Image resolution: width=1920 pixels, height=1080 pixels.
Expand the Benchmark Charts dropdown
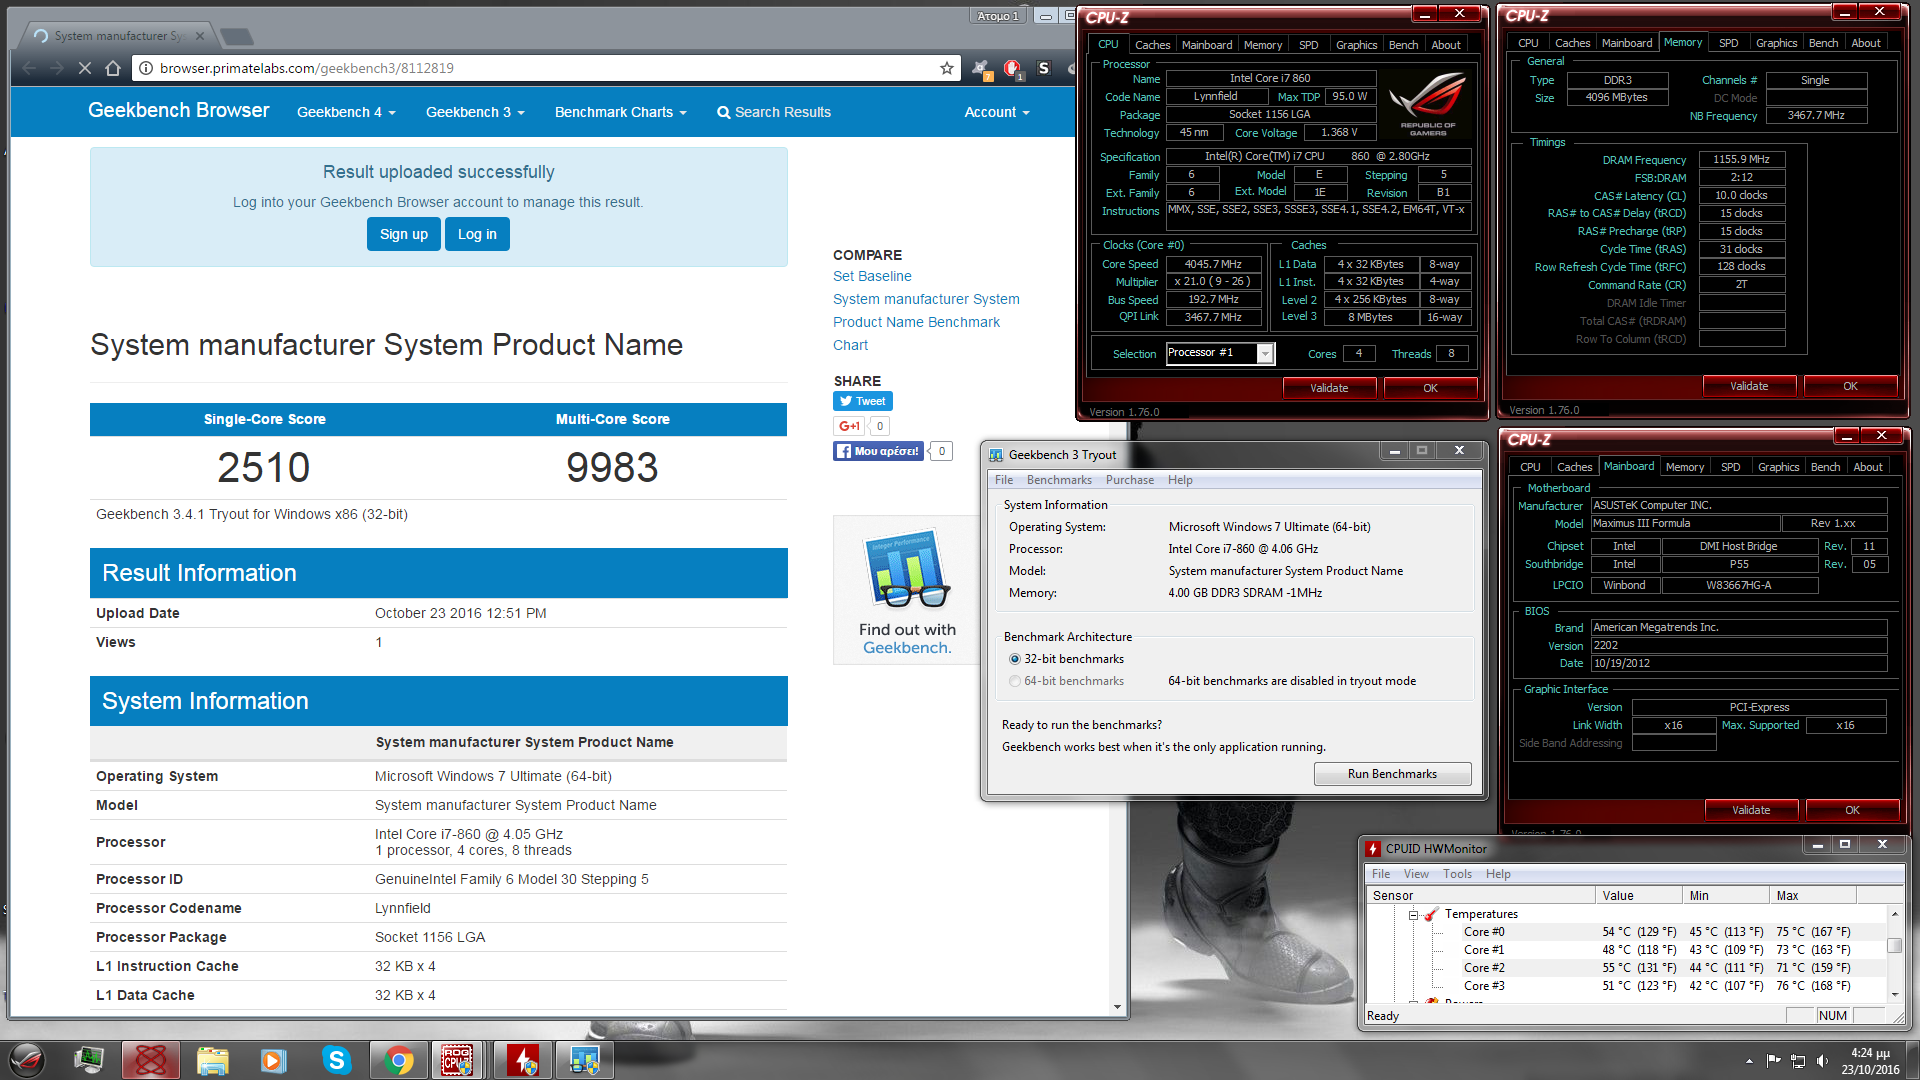621,112
